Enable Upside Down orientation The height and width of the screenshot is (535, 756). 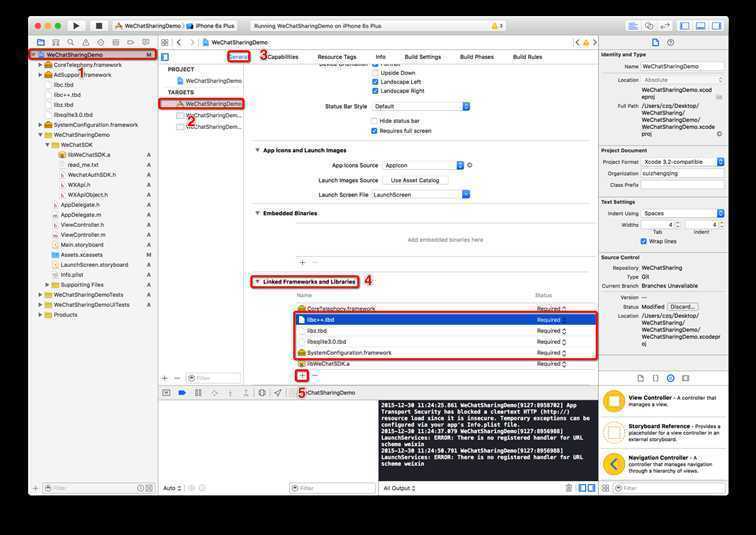(x=375, y=73)
